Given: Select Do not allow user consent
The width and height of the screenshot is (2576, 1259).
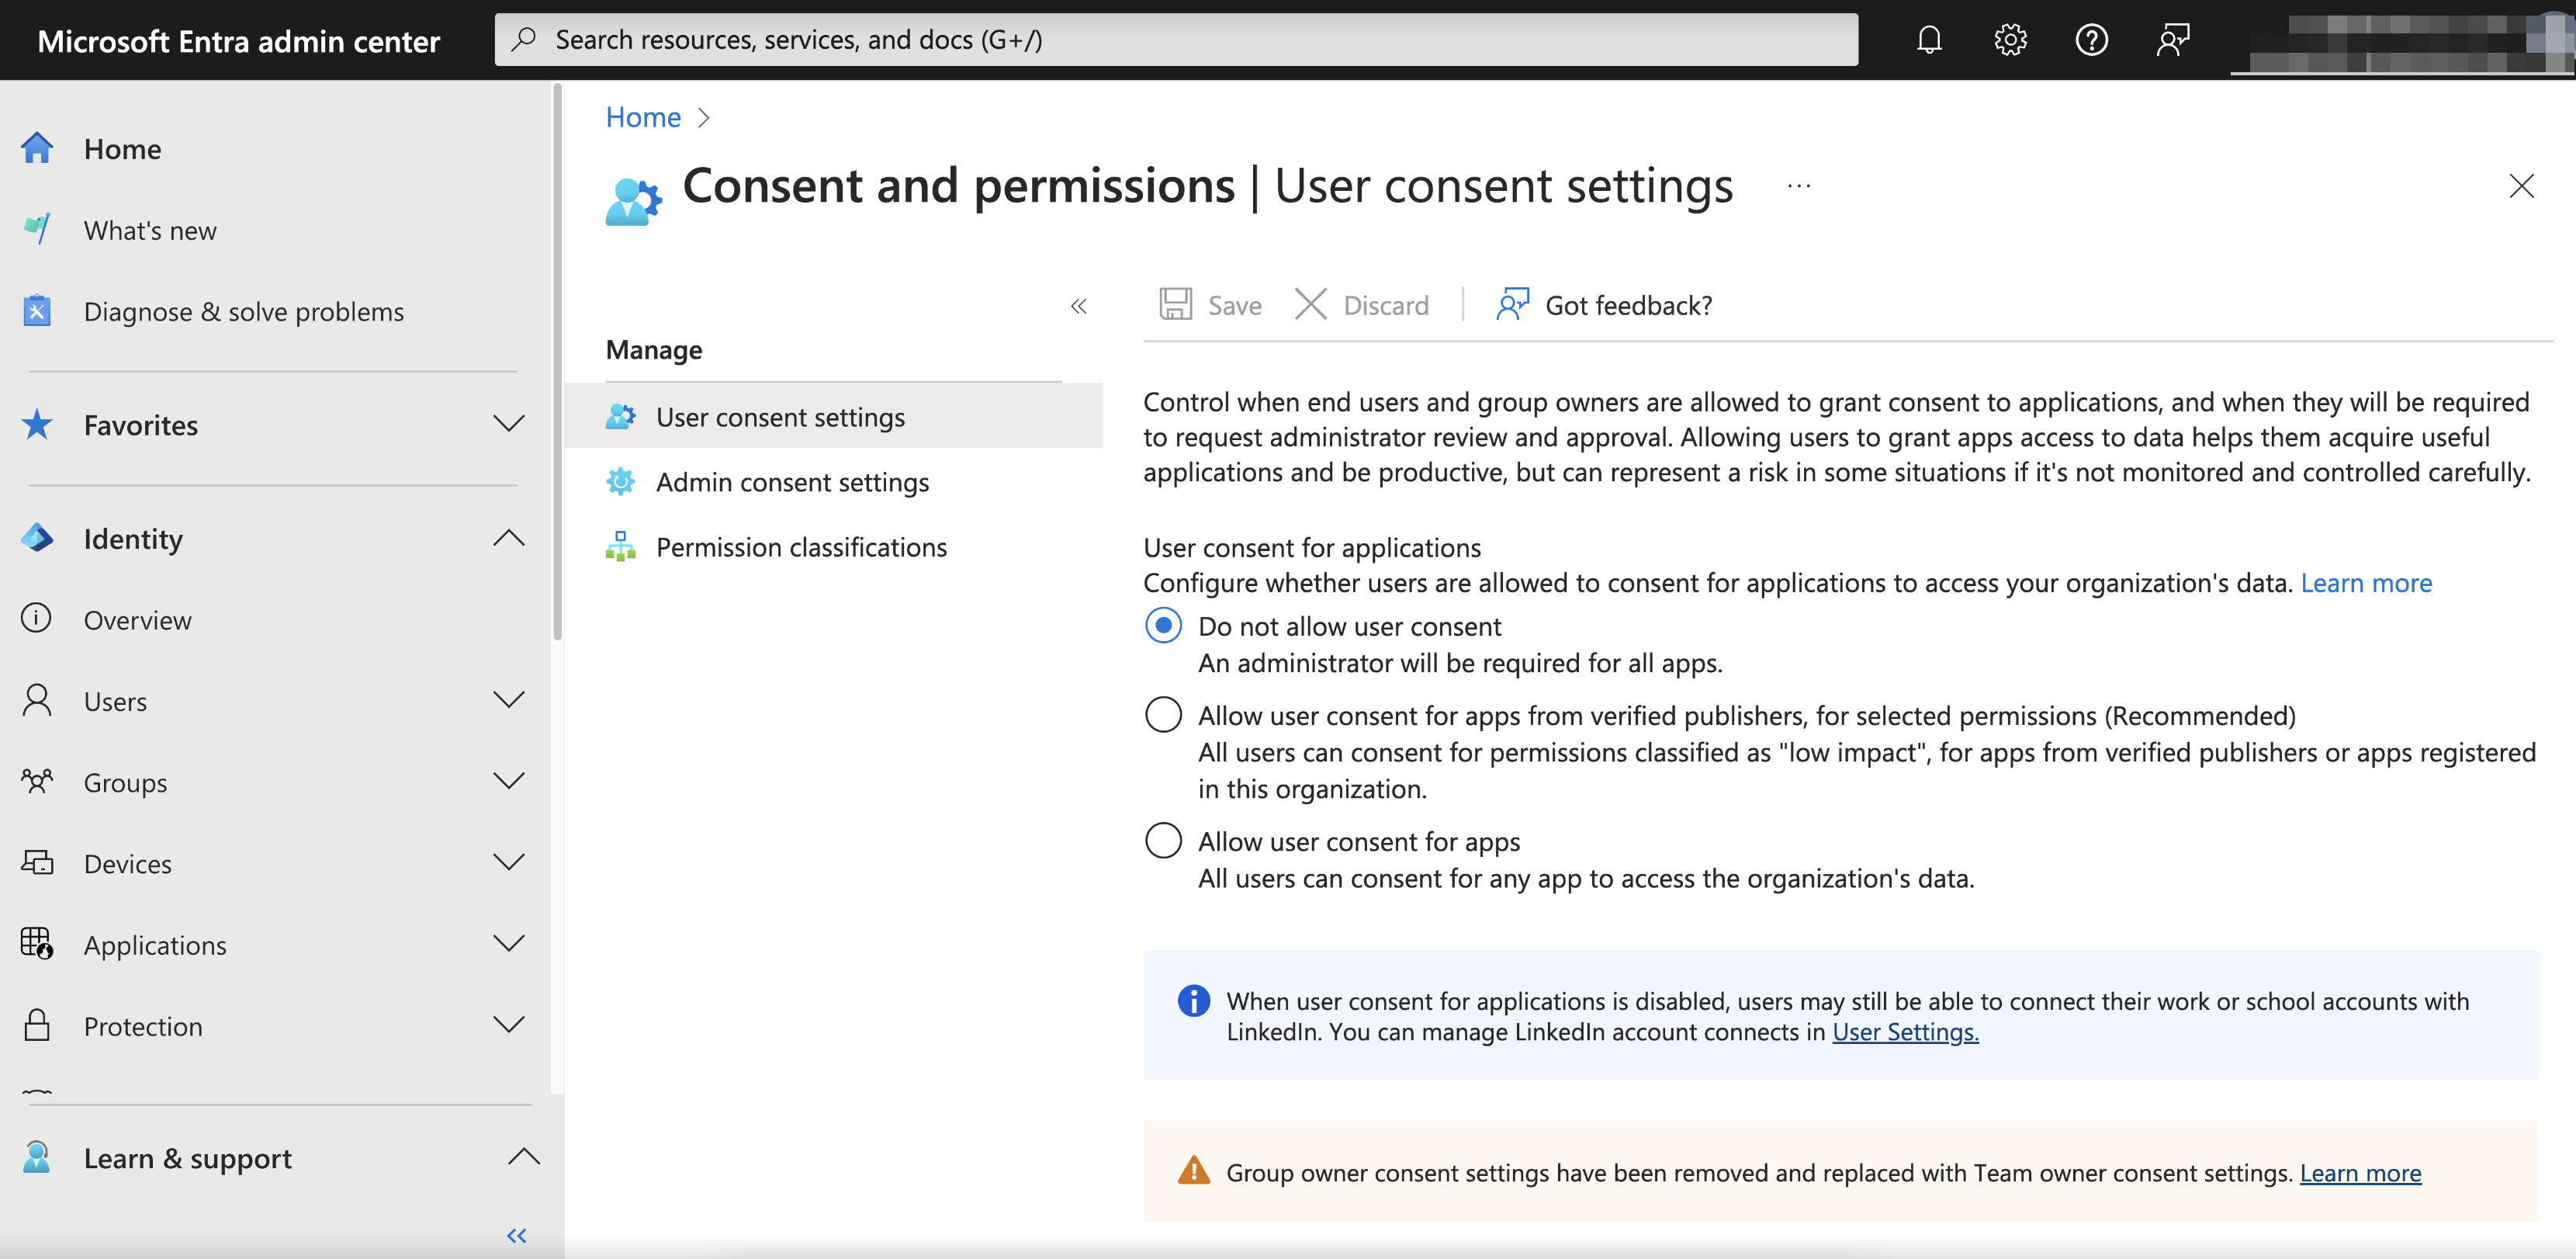Looking at the screenshot, I should (1162, 626).
